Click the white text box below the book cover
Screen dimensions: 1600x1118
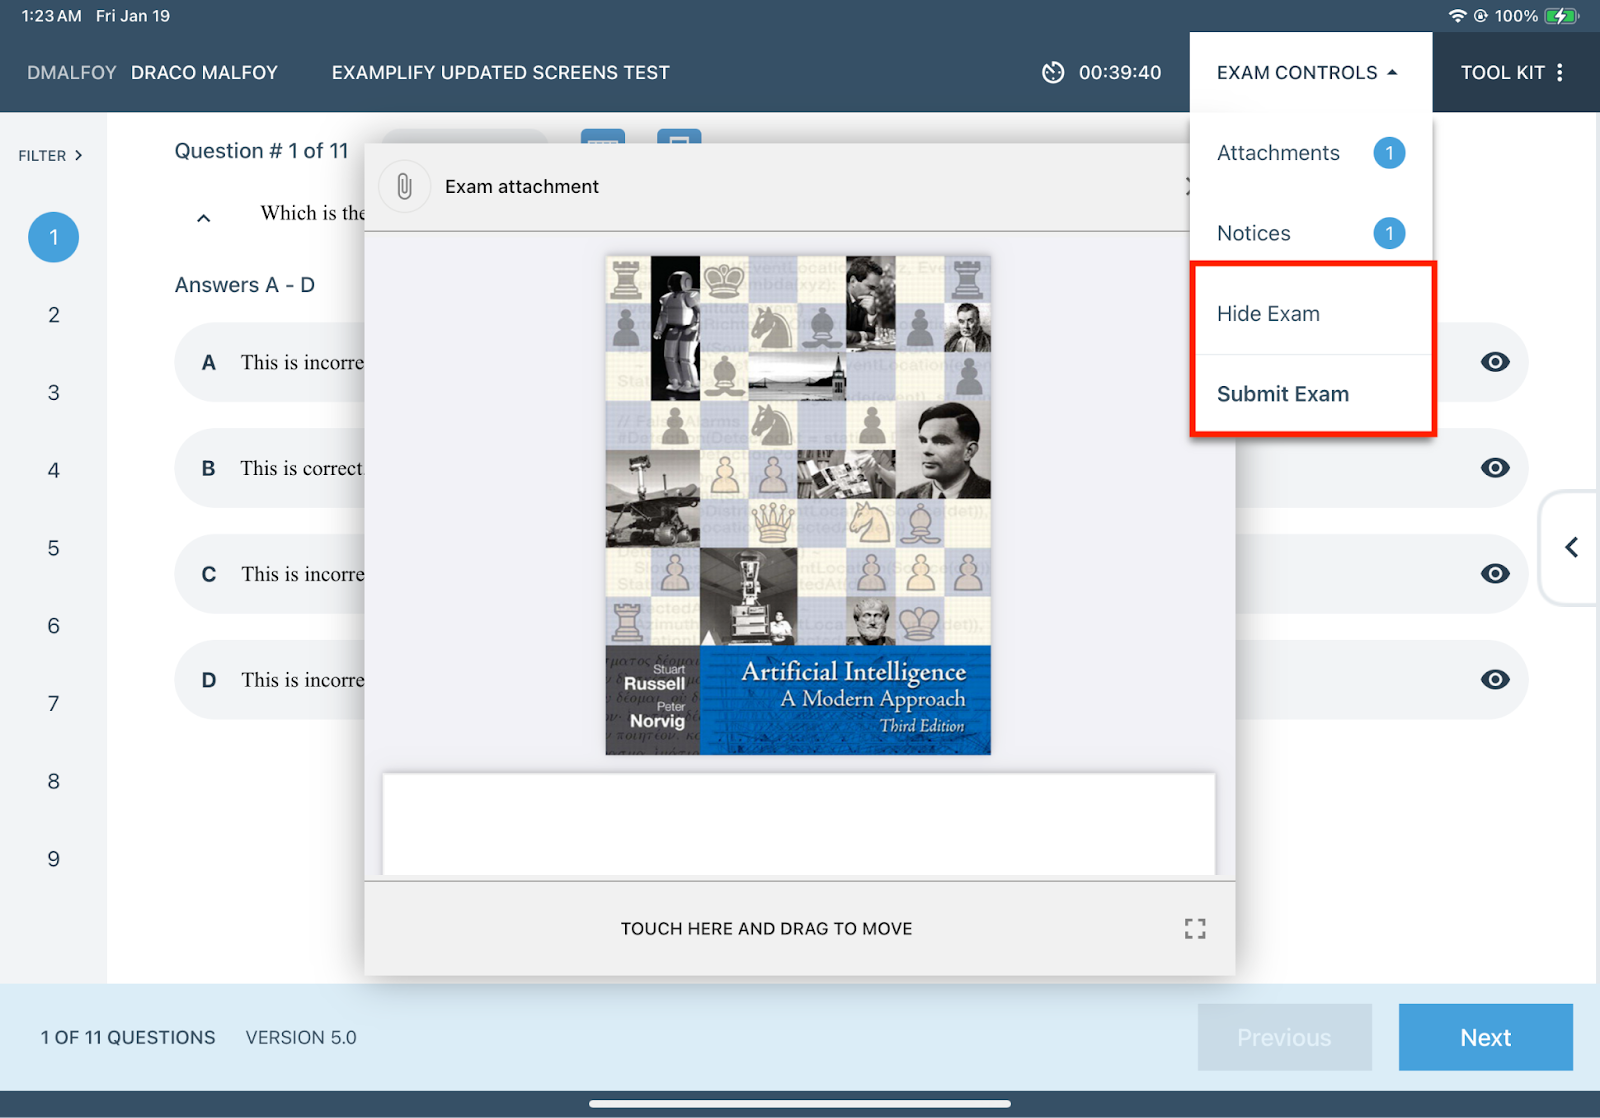point(799,824)
